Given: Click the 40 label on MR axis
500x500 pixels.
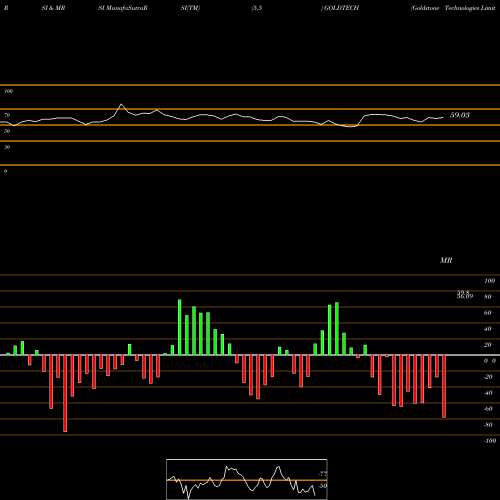Looking at the screenshot, I should 488,329.
